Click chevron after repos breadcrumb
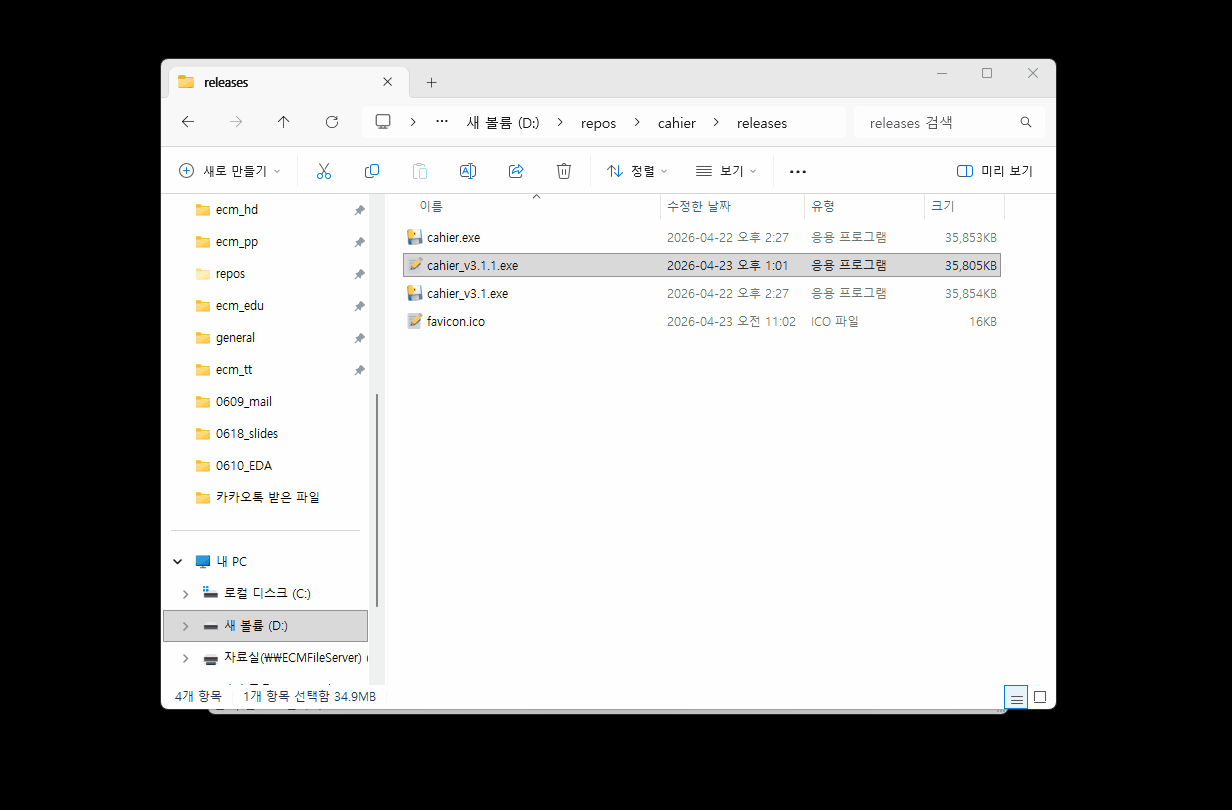 (x=637, y=123)
